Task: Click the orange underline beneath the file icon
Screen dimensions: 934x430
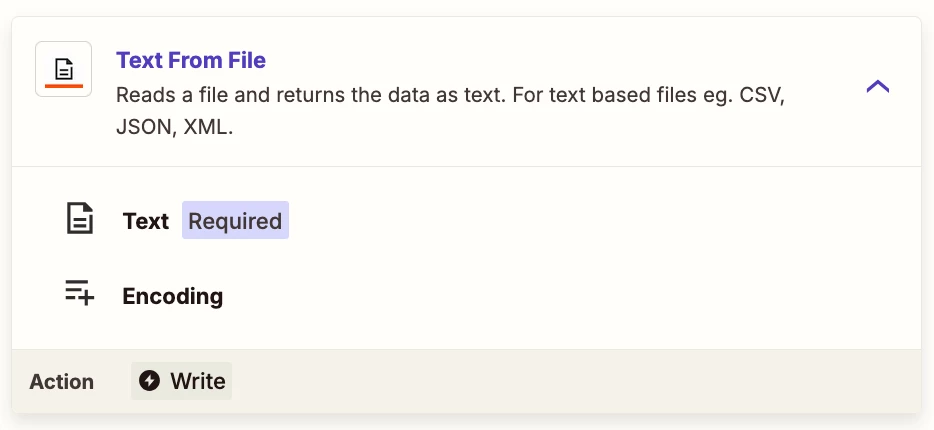Action: coord(64,86)
